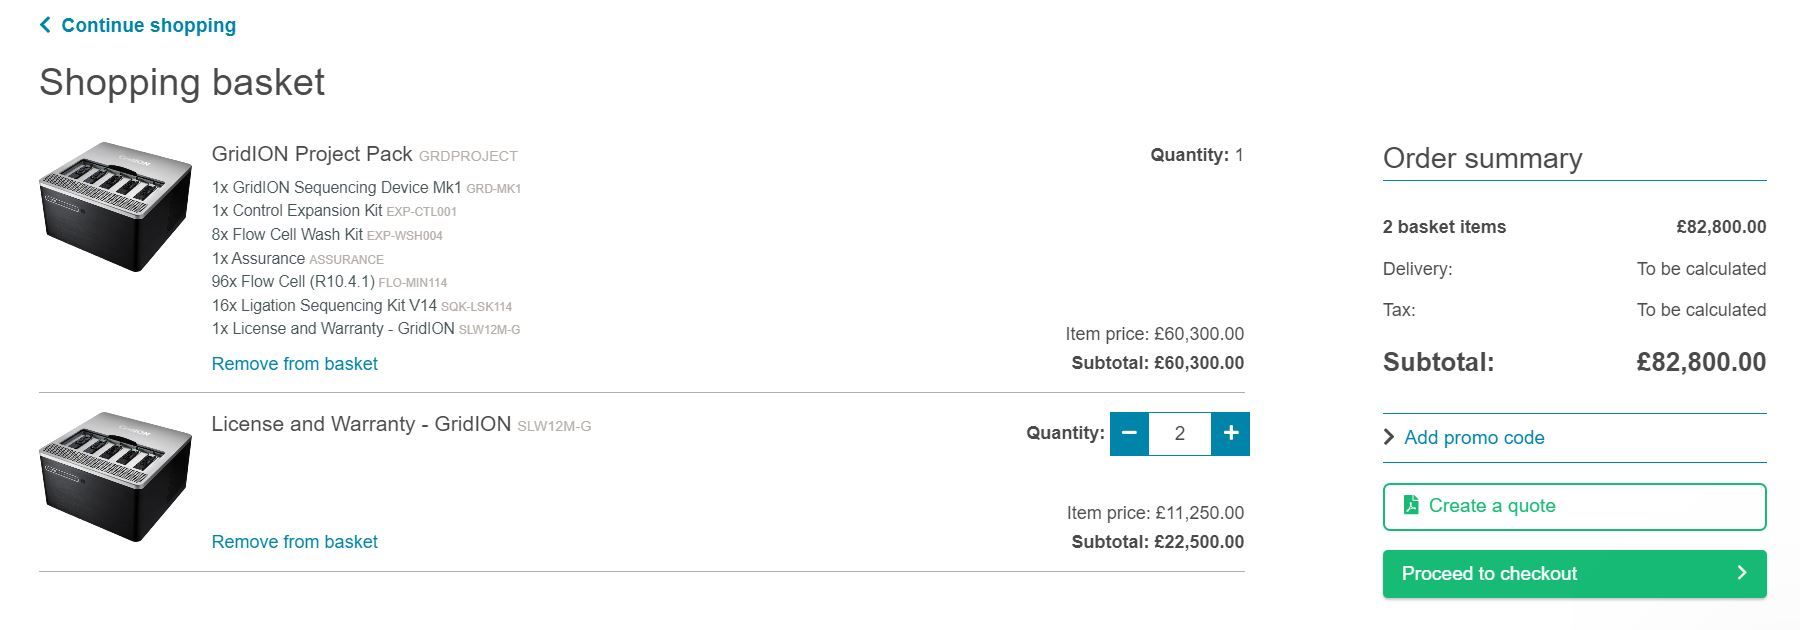Increase License and Warranty quantity with plus
Viewport: 1800px width, 630px height.
coord(1231,433)
